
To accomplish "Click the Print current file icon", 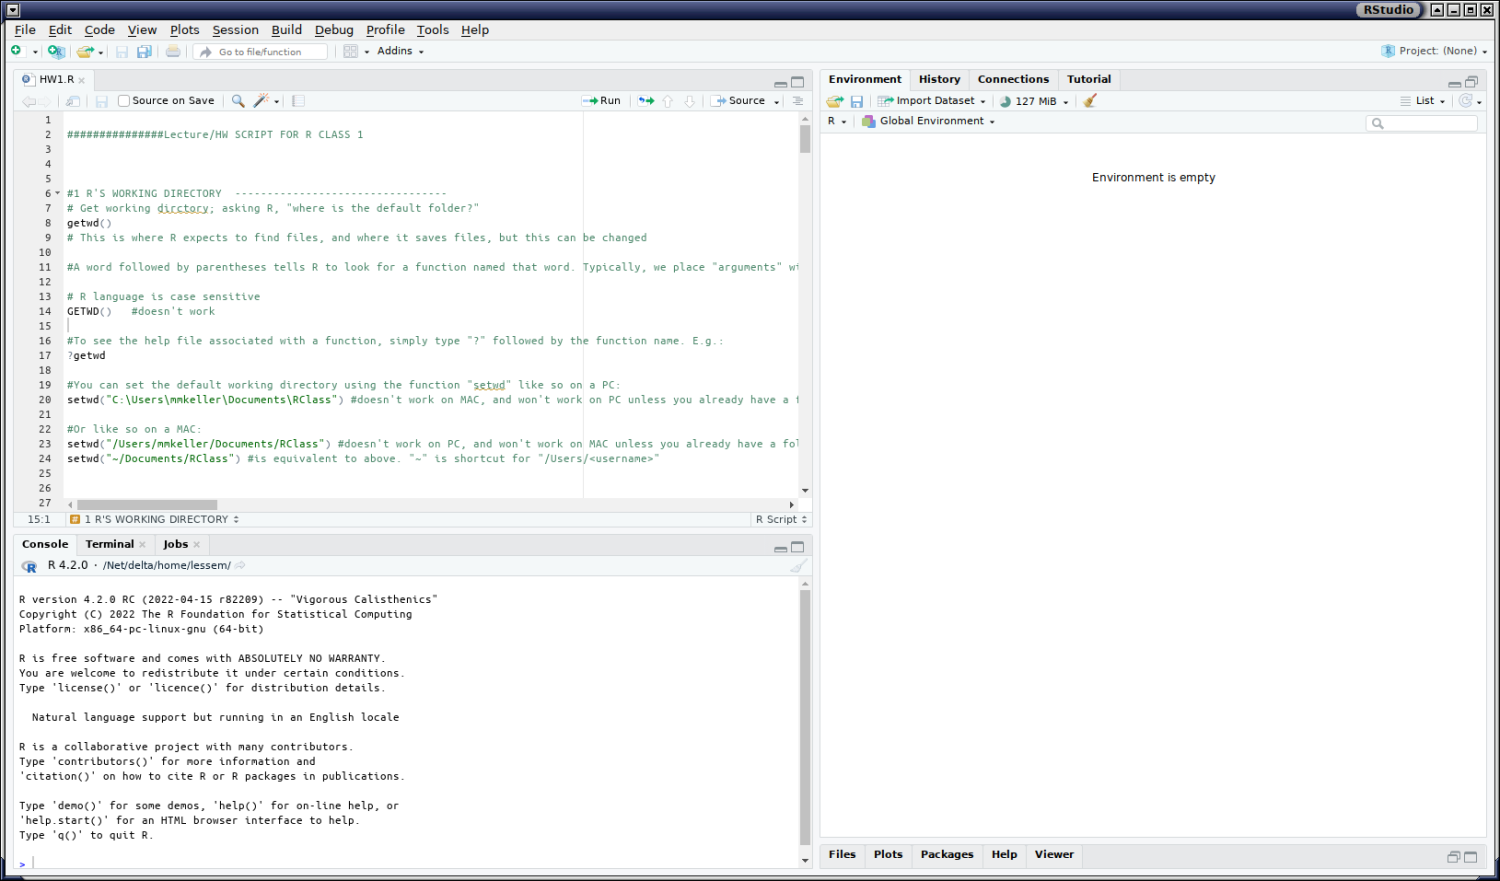I will tap(173, 51).
